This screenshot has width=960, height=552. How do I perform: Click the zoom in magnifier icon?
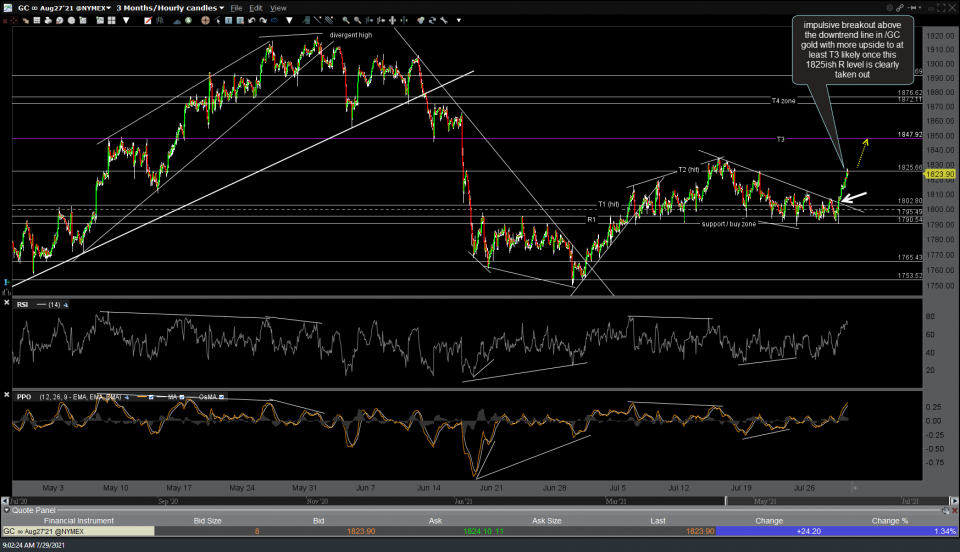tap(345, 19)
